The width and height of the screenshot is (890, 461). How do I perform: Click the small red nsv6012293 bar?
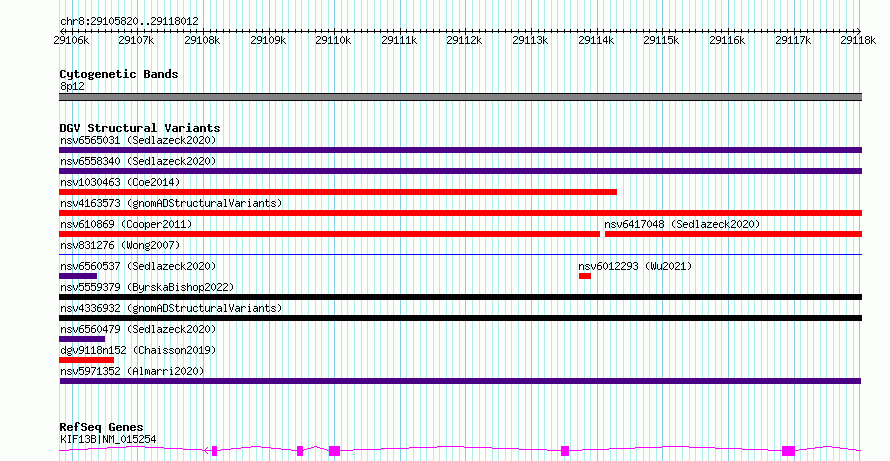click(585, 276)
